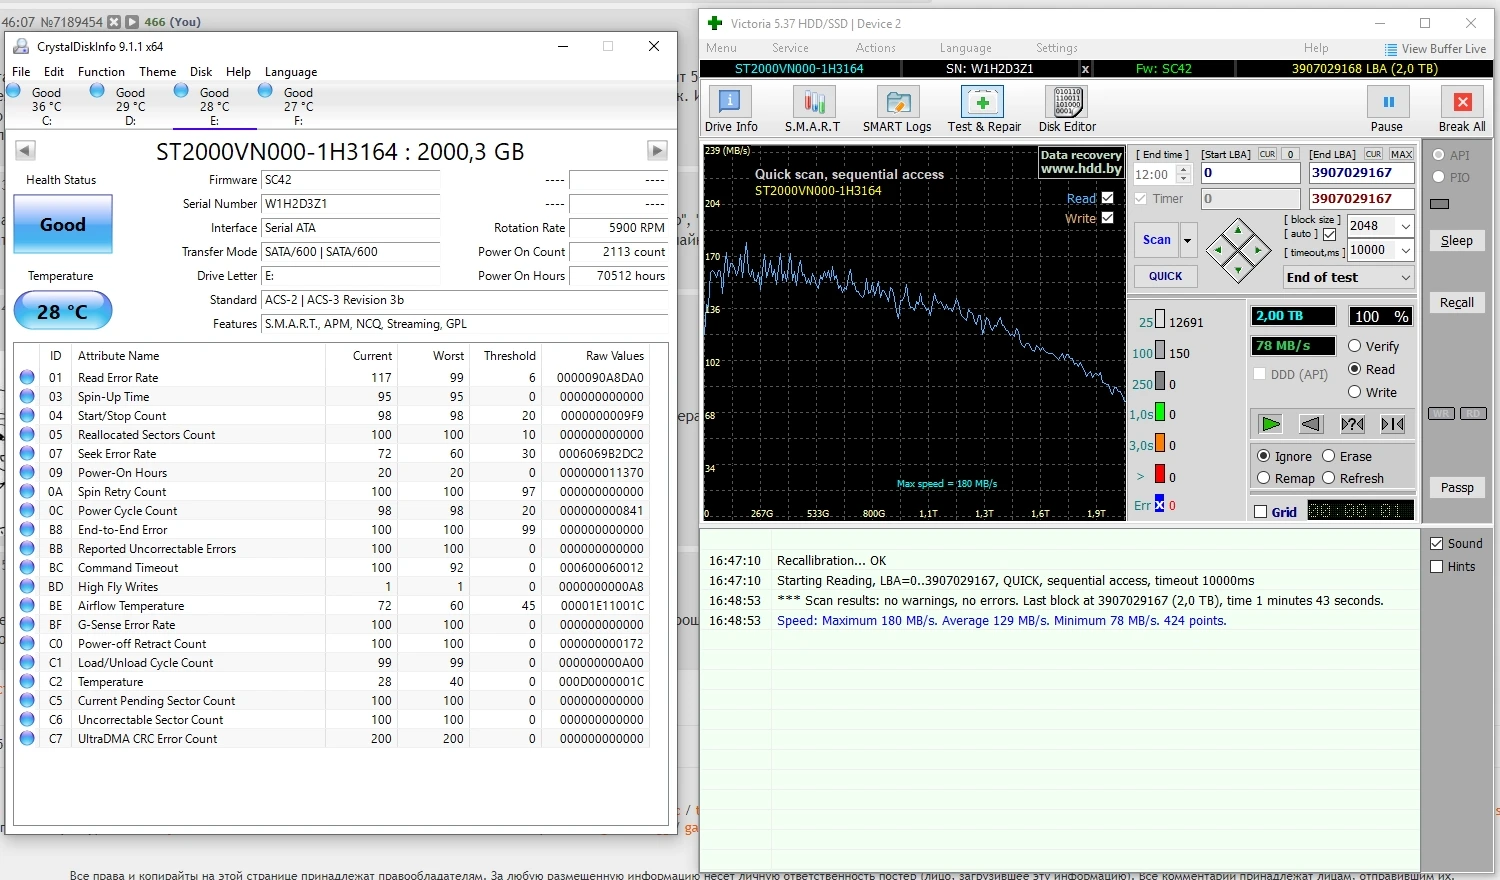Open Actions menu in Victoria
The height and width of the screenshot is (880, 1500).
875,48
